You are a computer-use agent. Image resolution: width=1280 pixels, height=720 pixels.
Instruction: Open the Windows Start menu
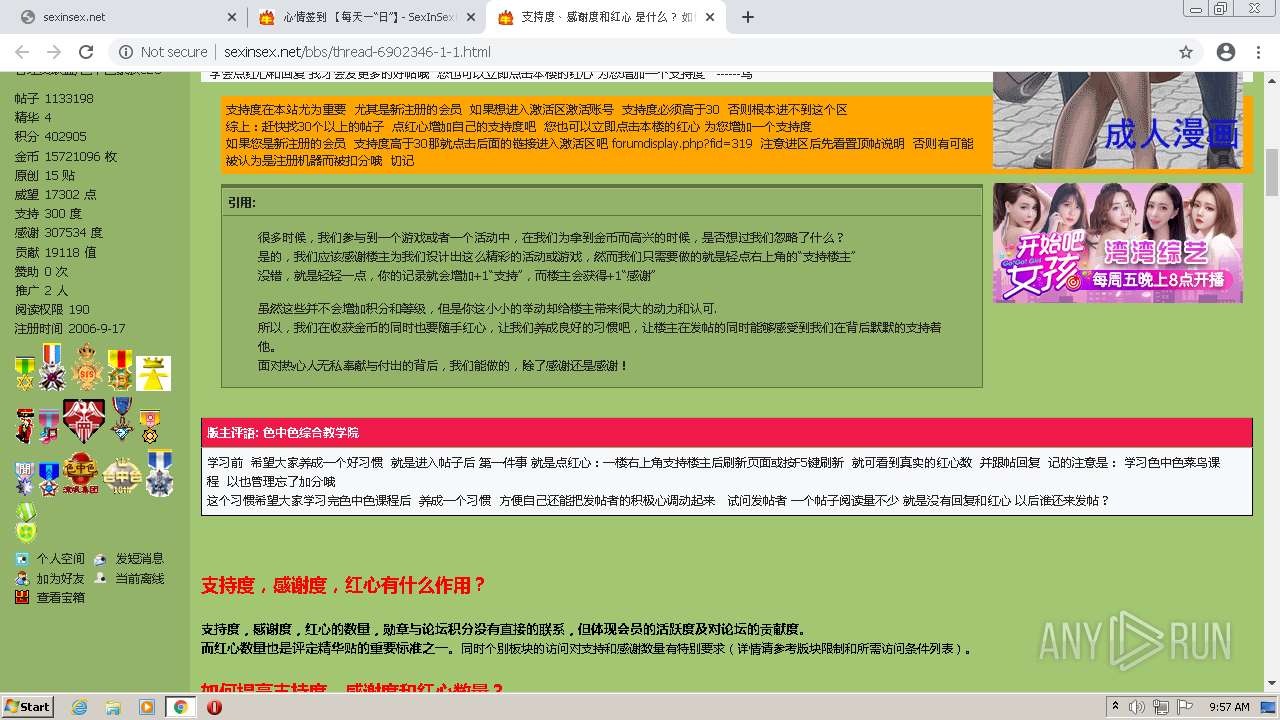click(x=27, y=706)
